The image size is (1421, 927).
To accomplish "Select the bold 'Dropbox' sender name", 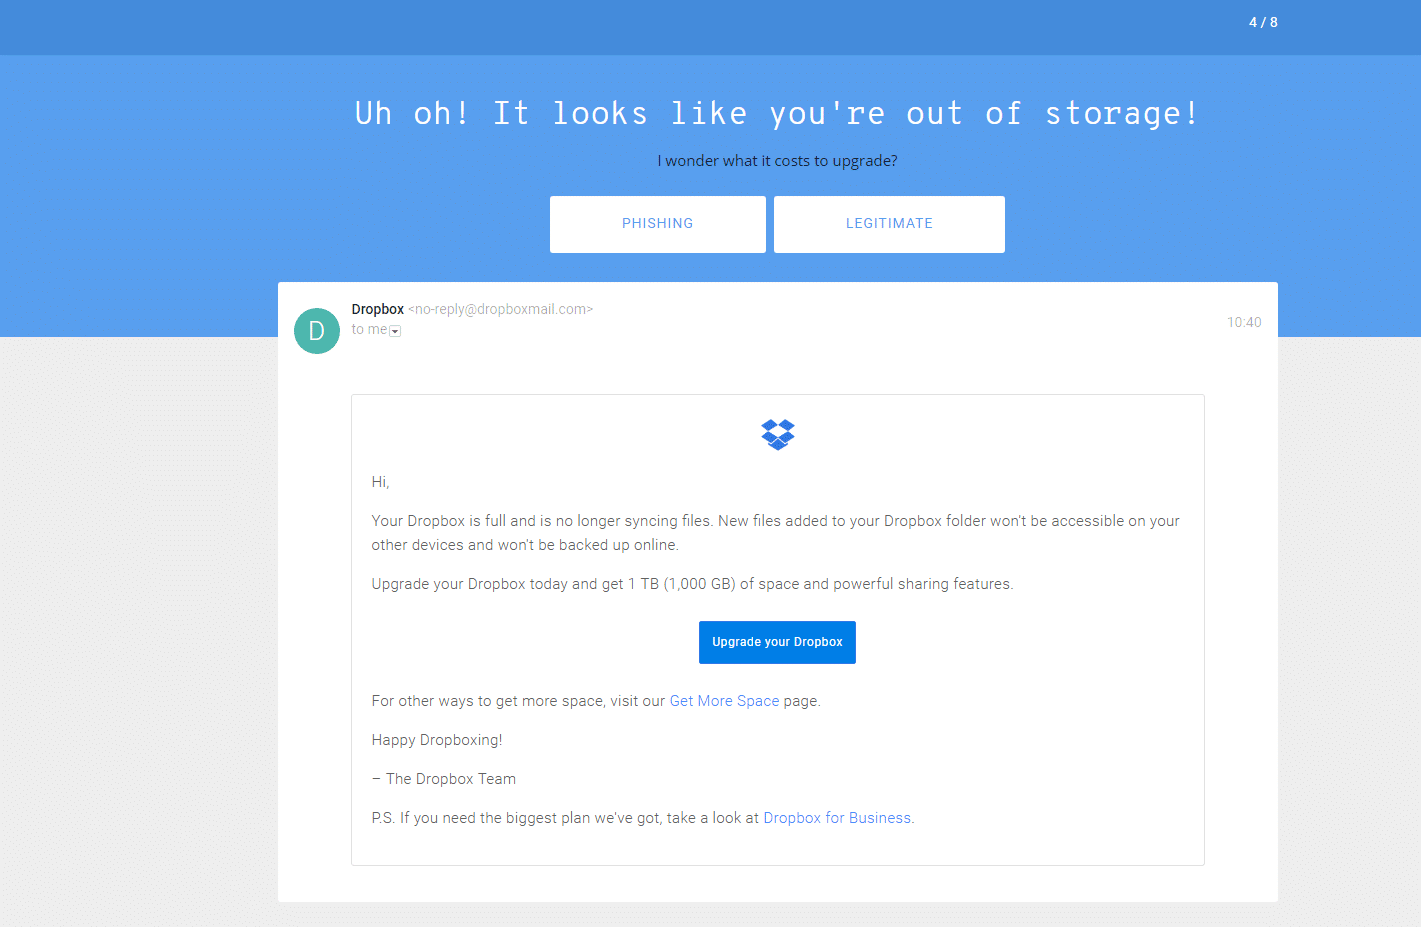I will point(377,309).
